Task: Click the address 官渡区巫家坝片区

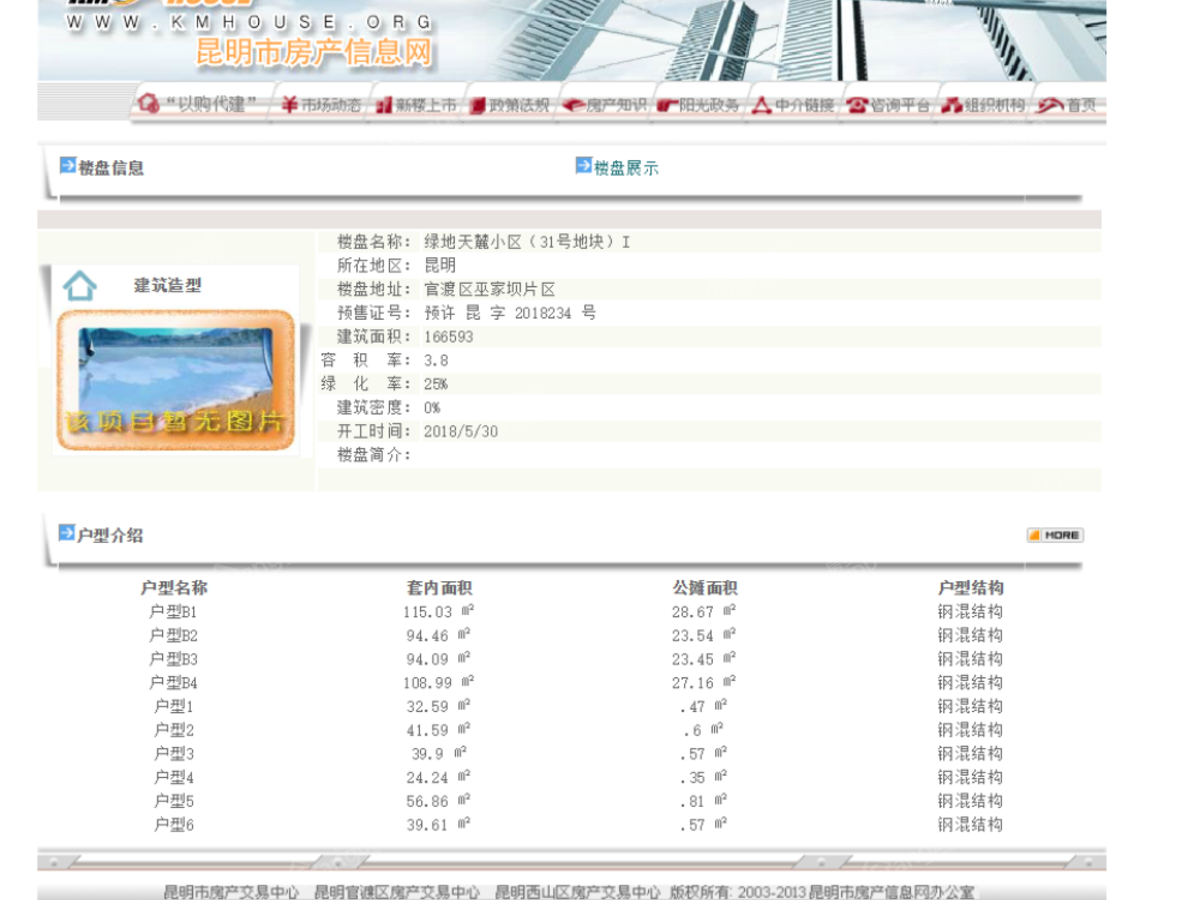Action: pos(489,290)
